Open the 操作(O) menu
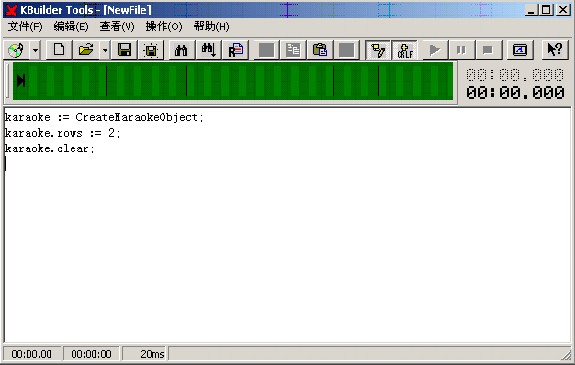Image resolution: width=575 pixels, height=365 pixels. tap(164, 26)
